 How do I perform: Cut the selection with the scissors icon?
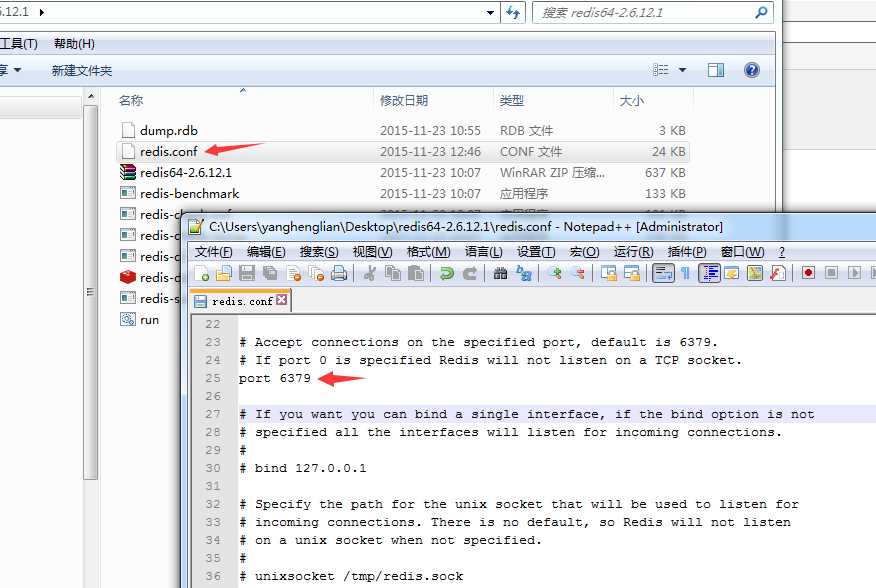click(369, 273)
